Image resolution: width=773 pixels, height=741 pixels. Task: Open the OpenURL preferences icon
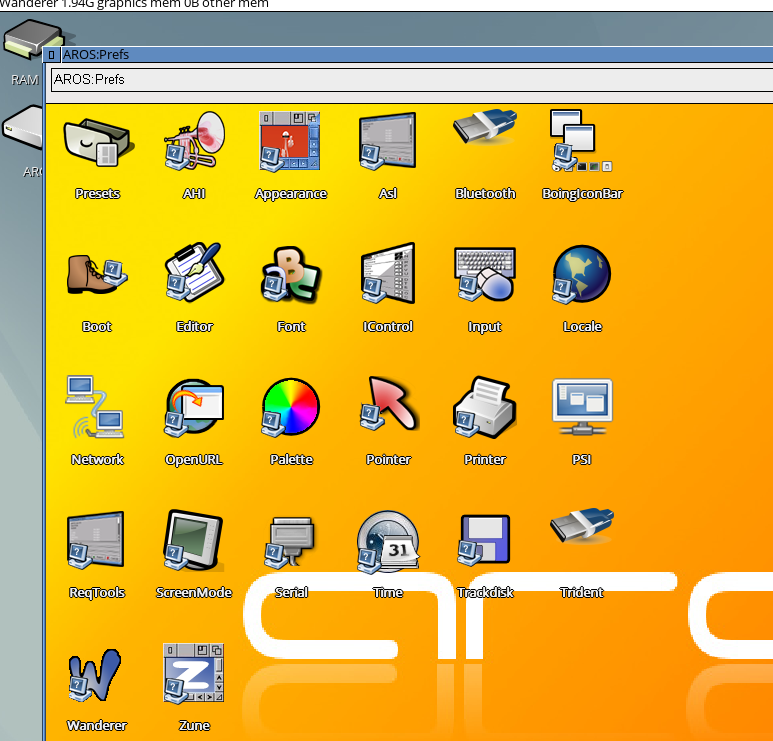pos(194,407)
